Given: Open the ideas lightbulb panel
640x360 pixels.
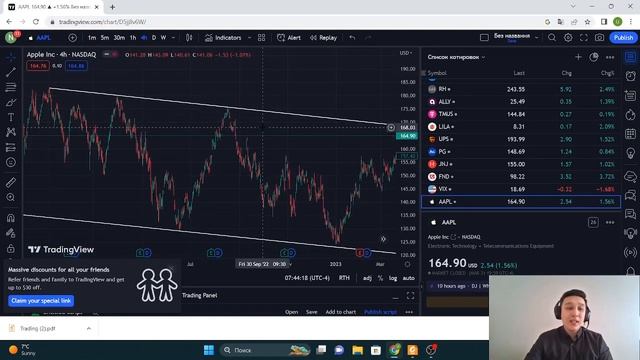Looking at the screenshot, I should [631, 153].
